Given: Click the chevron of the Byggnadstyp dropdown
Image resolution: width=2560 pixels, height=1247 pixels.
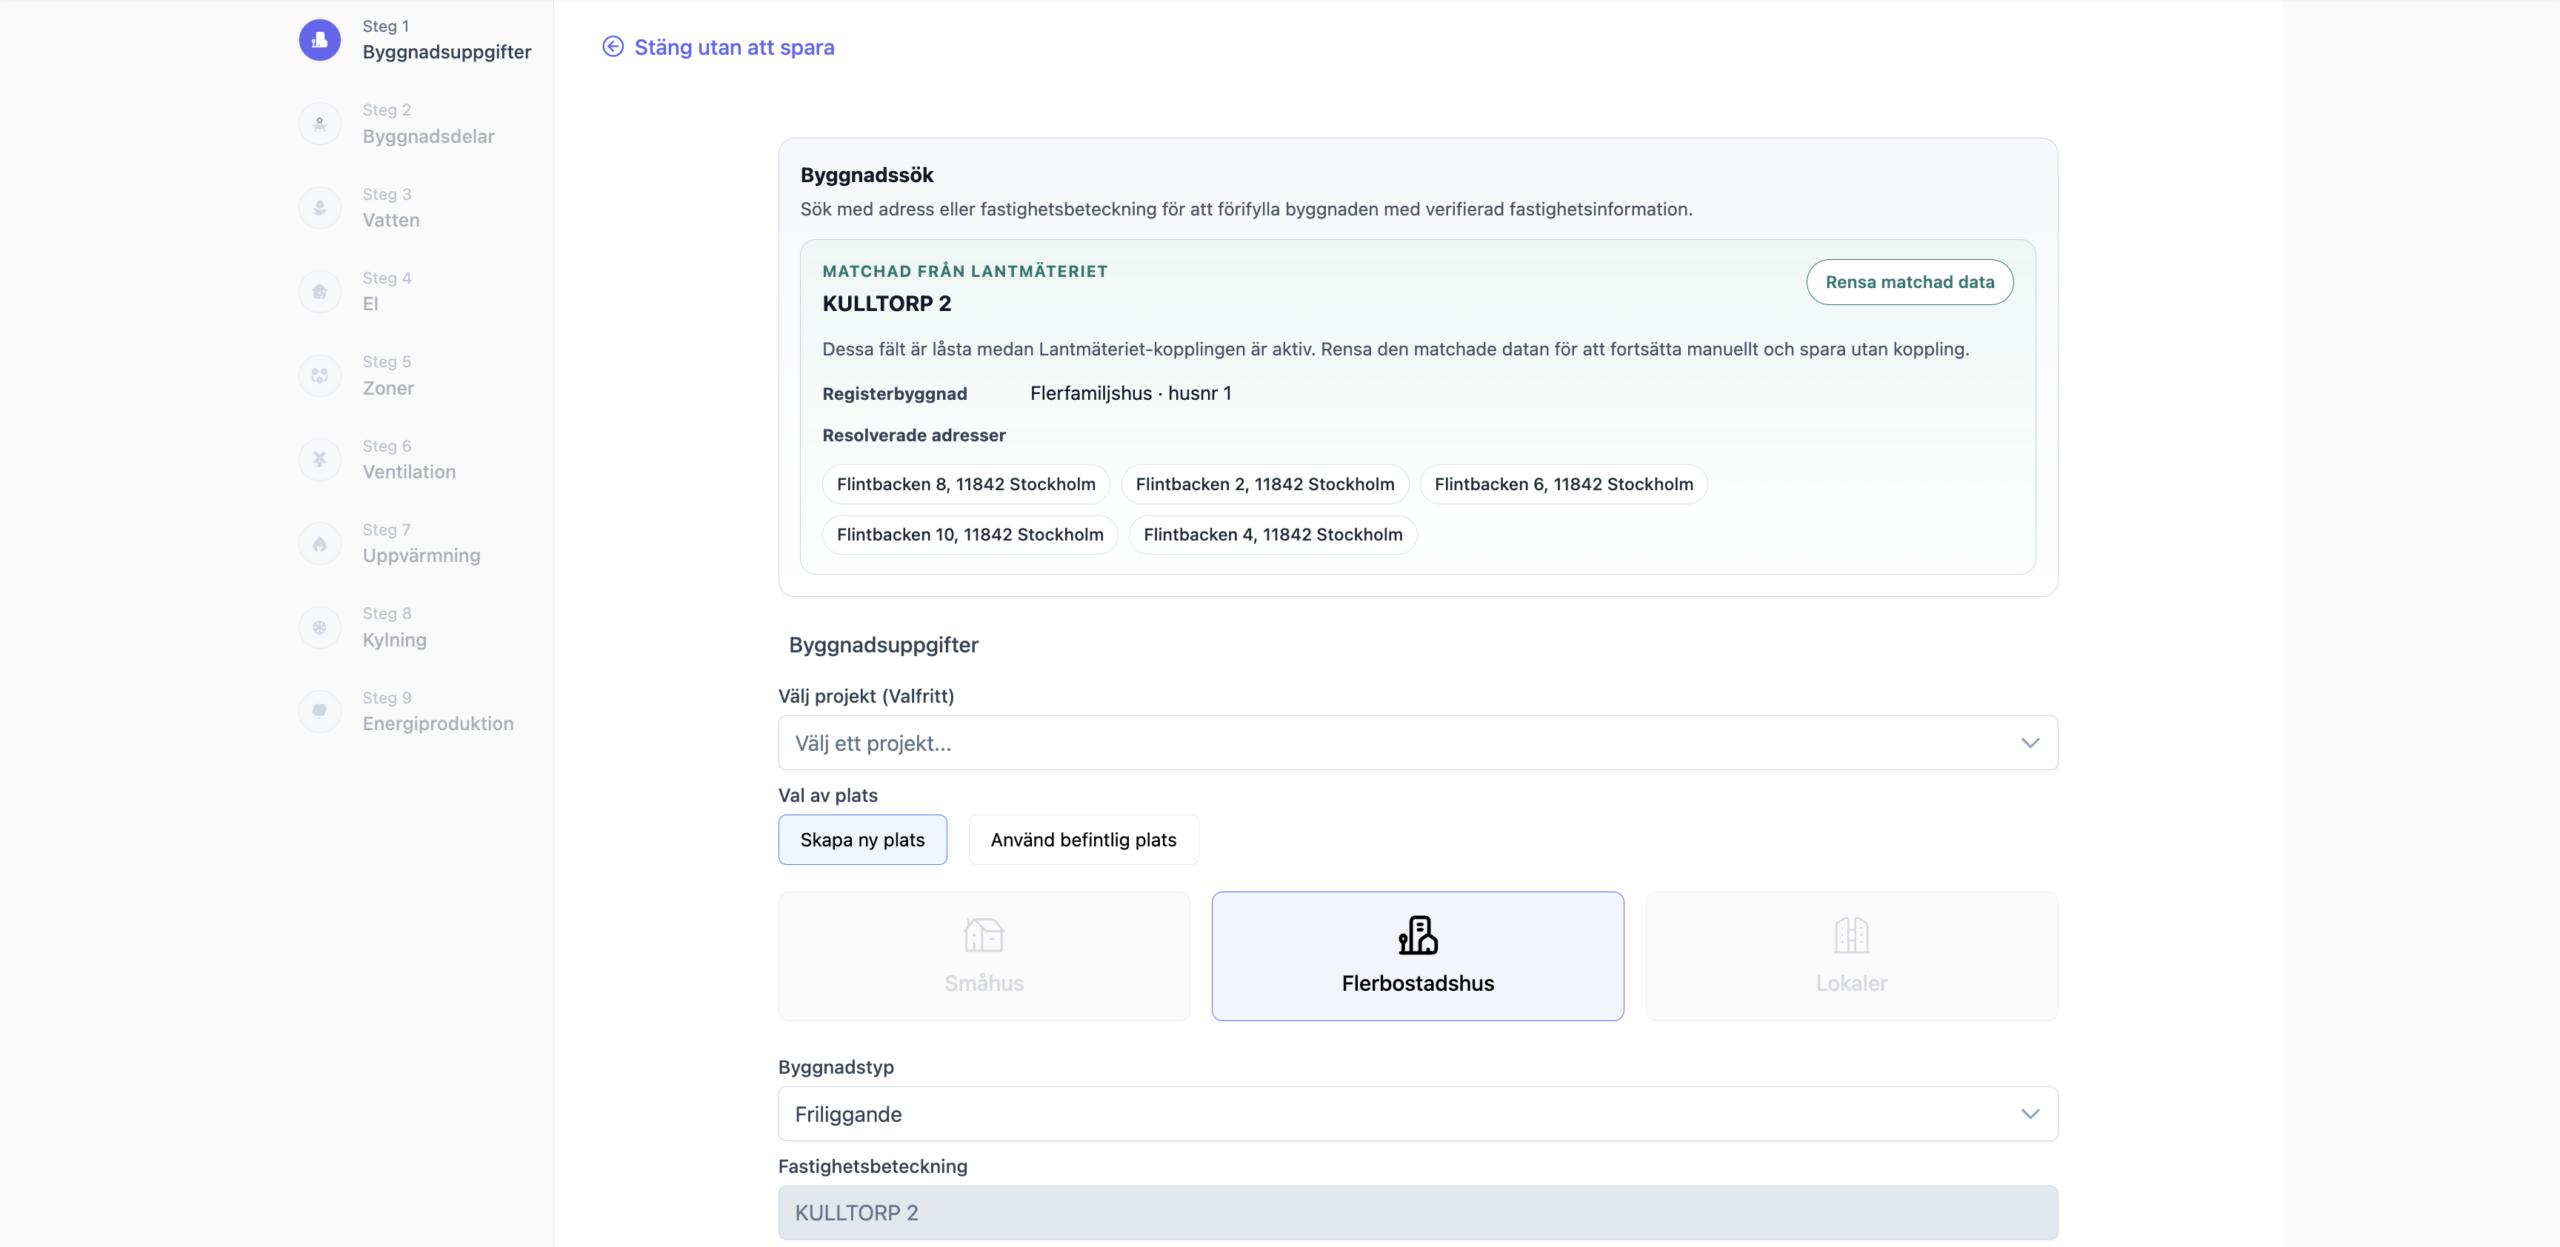Looking at the screenshot, I should pyautogui.click(x=2030, y=1114).
